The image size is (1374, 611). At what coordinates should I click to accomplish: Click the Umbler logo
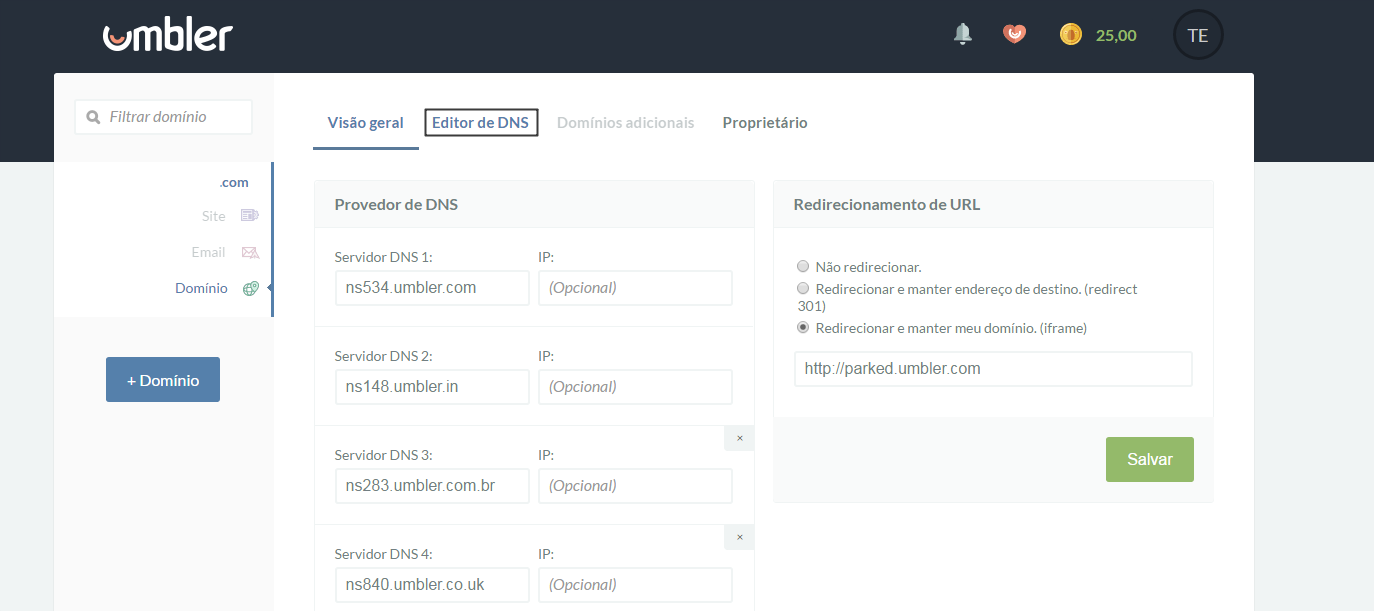click(167, 35)
